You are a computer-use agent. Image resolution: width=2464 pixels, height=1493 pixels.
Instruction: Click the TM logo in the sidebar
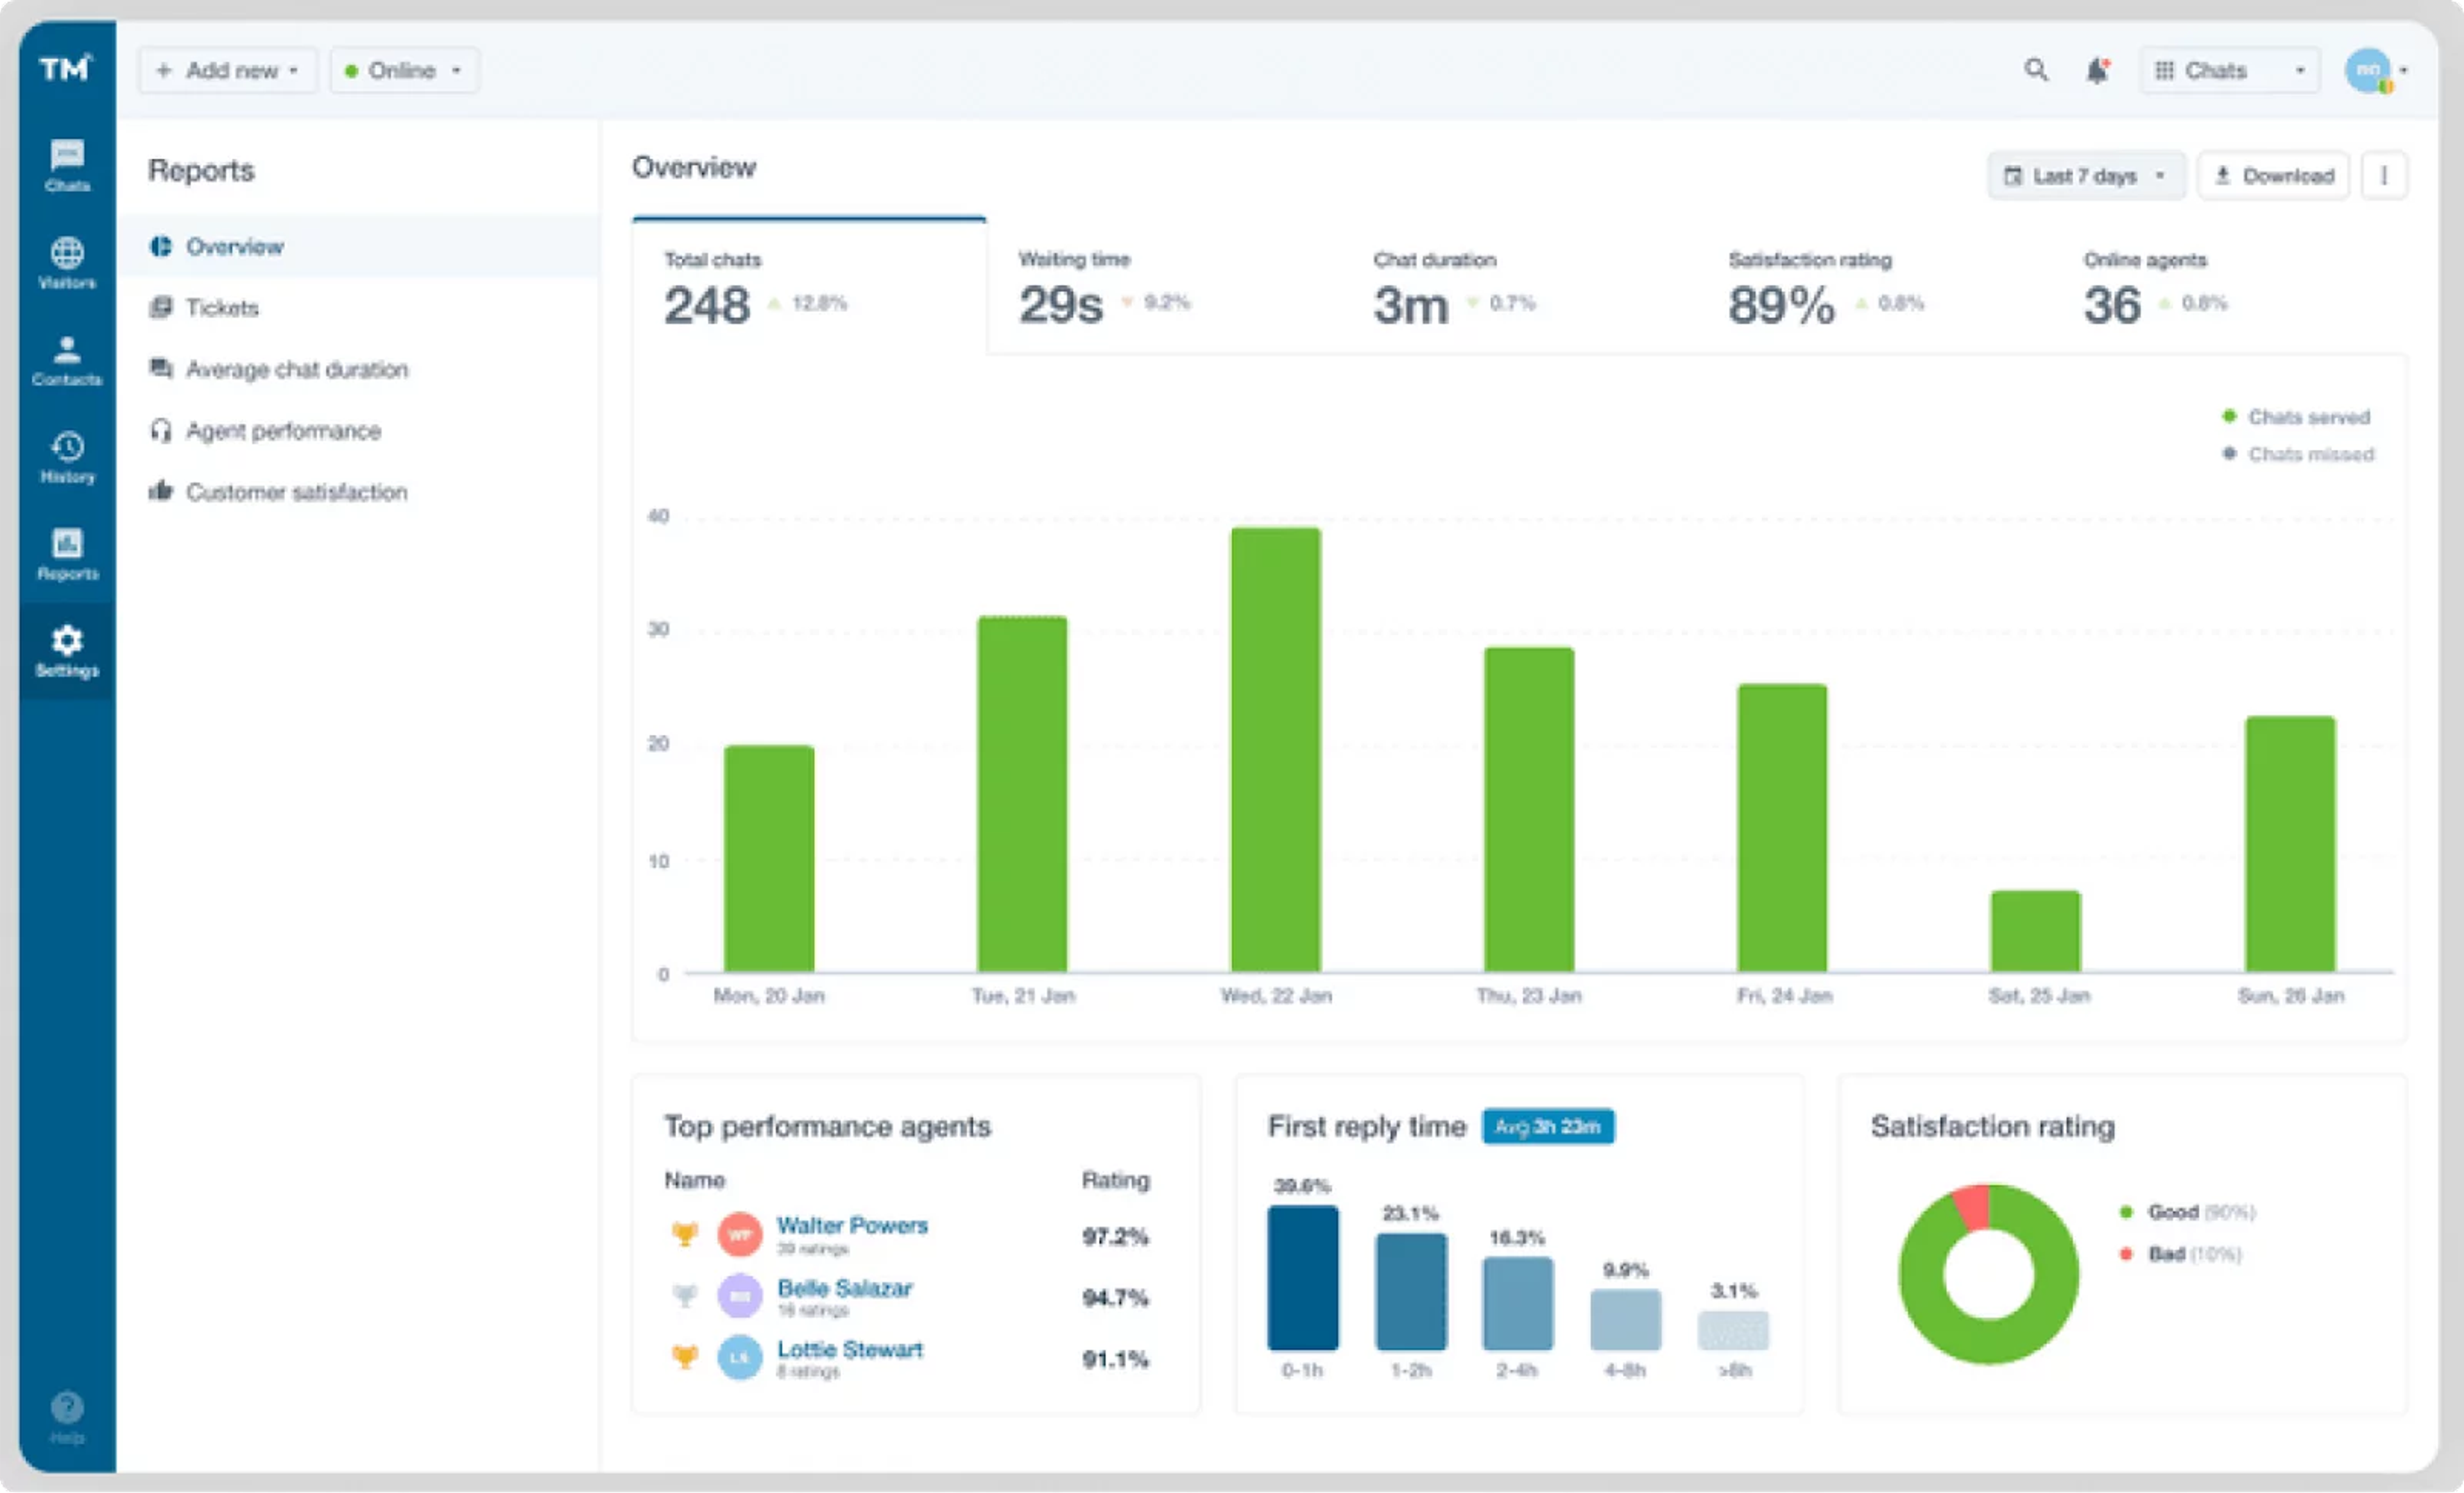click(66, 68)
